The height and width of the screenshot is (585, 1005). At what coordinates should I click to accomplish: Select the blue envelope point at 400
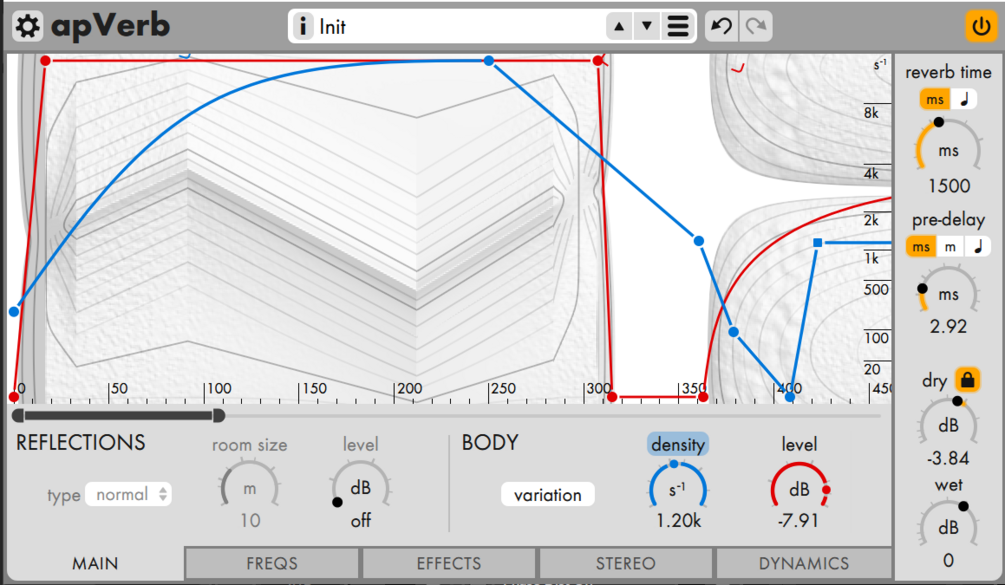[790, 397]
